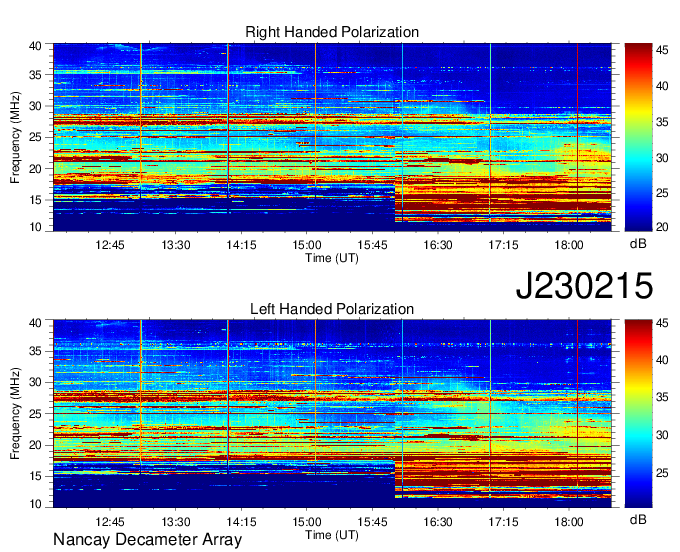Click the 35 value on the bottom color bar
The width and height of the screenshot is (680, 552).
[662, 397]
